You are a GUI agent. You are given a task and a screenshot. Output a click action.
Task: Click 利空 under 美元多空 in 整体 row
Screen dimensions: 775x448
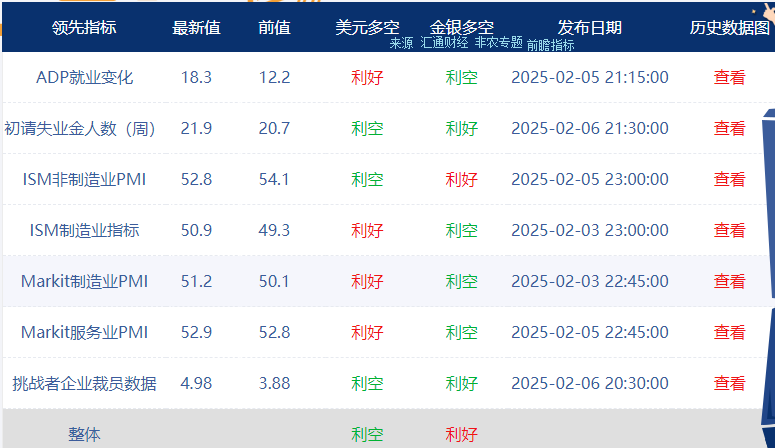tap(367, 434)
